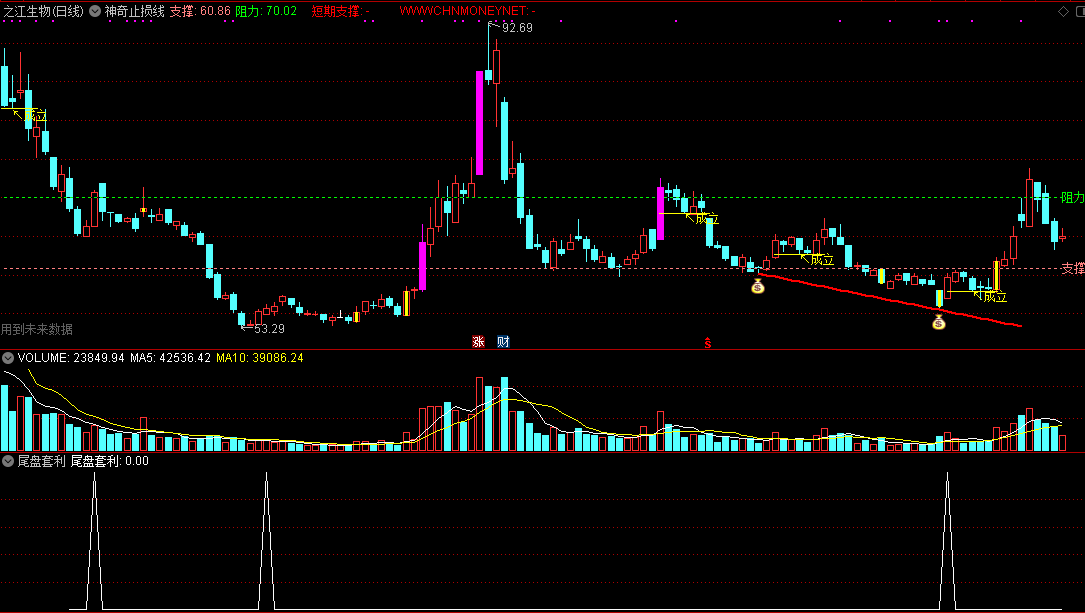Click the blue 财 marker icon
This screenshot has height=613, width=1085.
503,341
